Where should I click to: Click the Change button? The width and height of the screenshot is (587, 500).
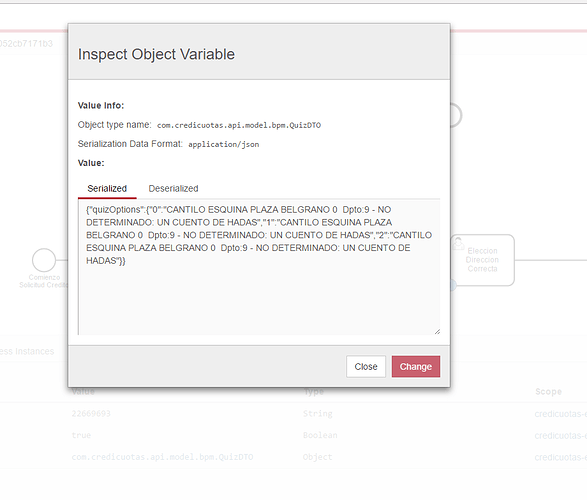click(416, 366)
